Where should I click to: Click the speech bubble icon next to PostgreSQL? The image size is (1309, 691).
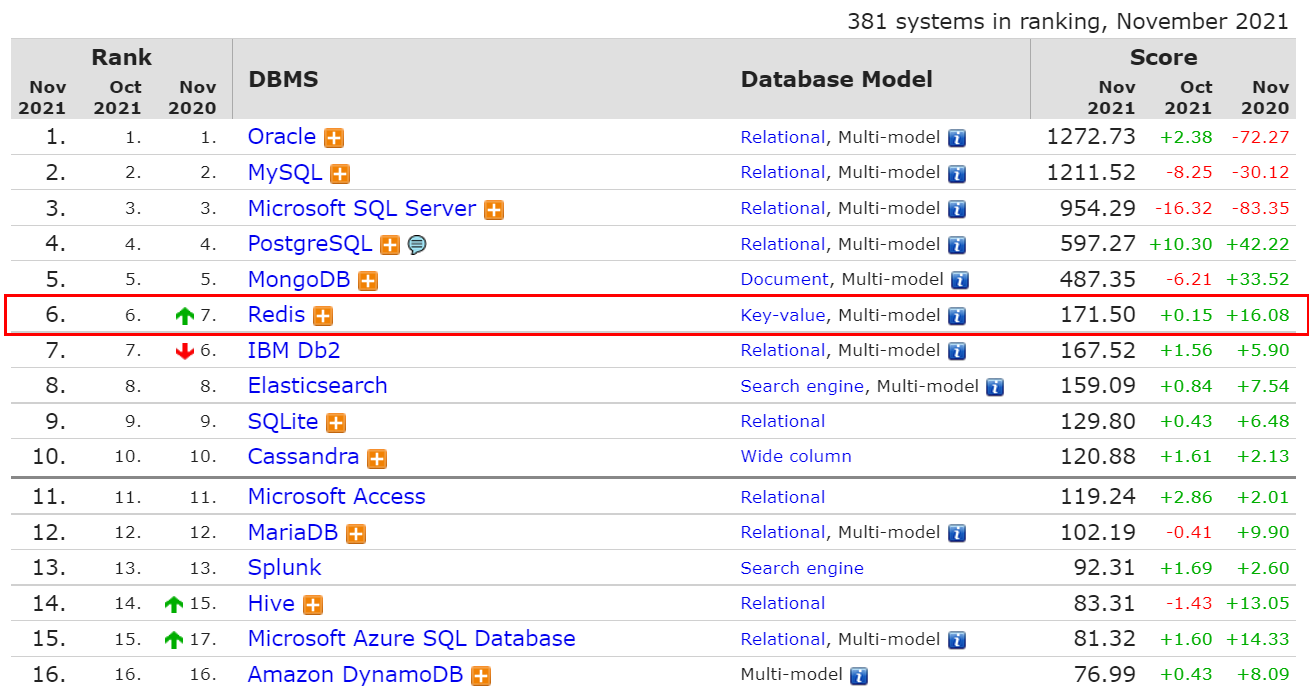[x=417, y=245]
